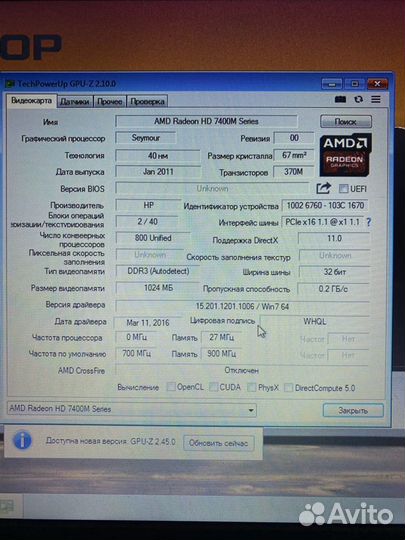
Task: Click the 0.2 ГБ/с bandwidth field
Action: (x=333, y=289)
